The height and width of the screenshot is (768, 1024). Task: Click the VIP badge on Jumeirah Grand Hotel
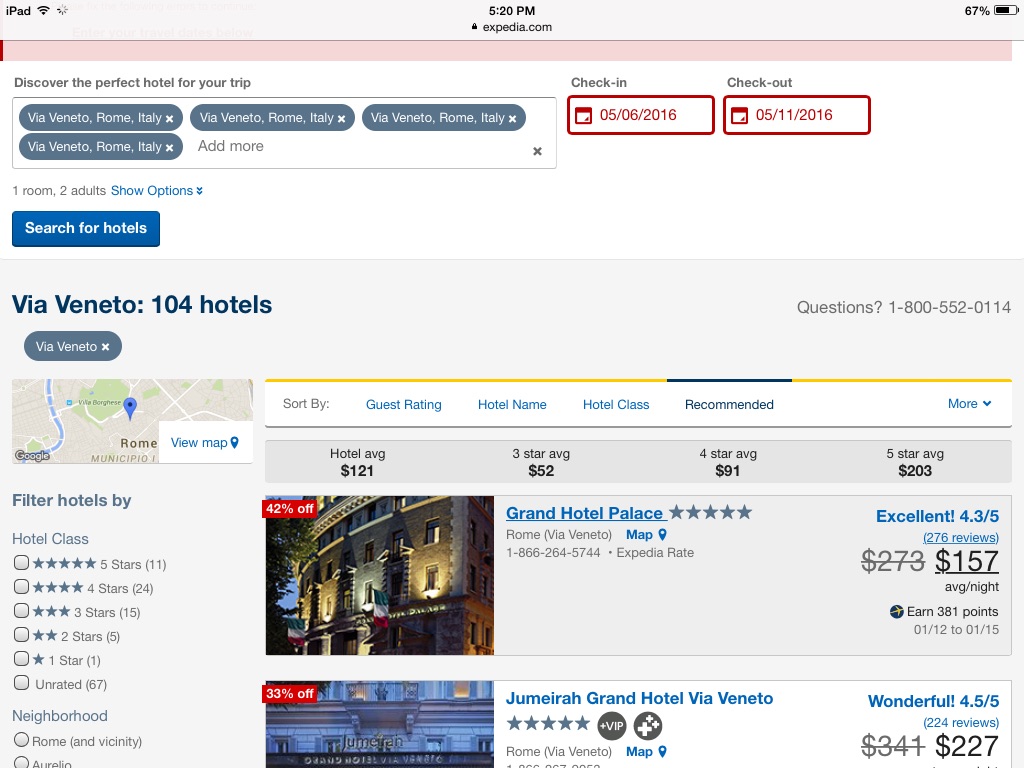611,726
